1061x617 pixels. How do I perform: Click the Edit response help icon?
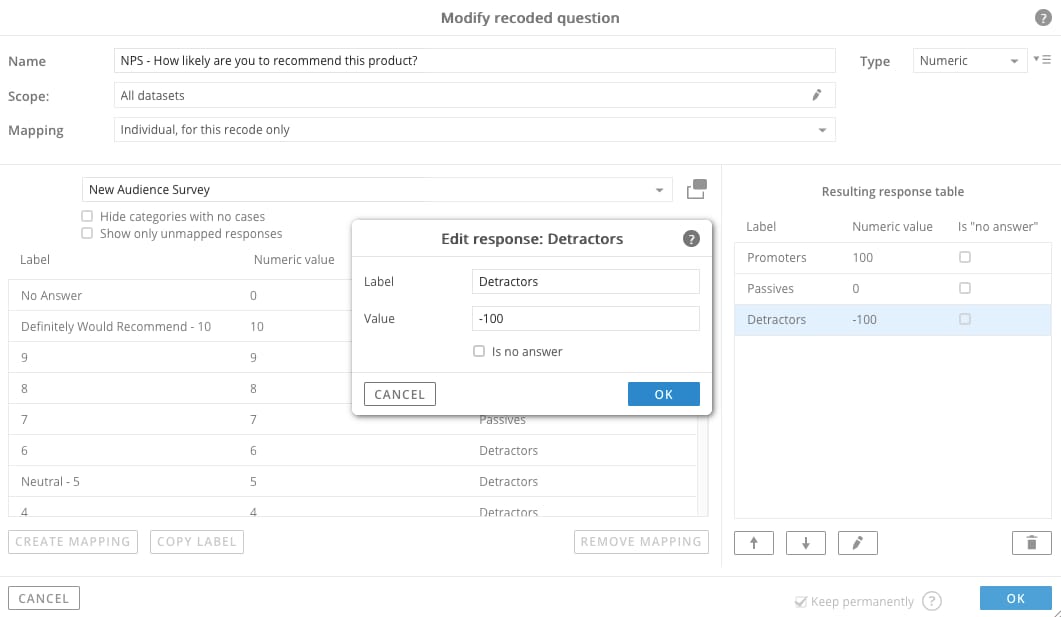[690, 239]
